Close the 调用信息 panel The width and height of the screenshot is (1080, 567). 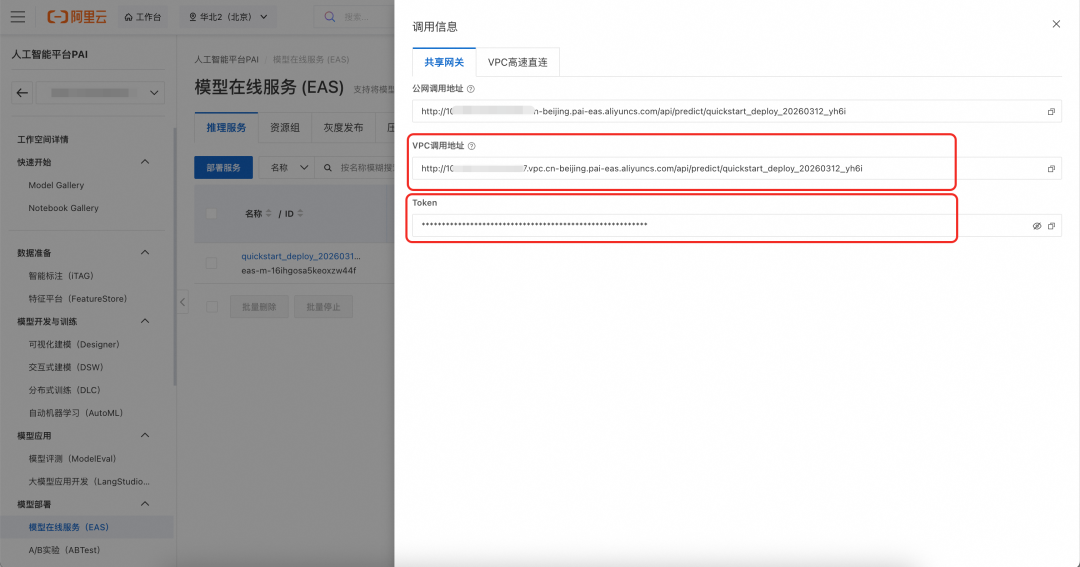click(1056, 24)
